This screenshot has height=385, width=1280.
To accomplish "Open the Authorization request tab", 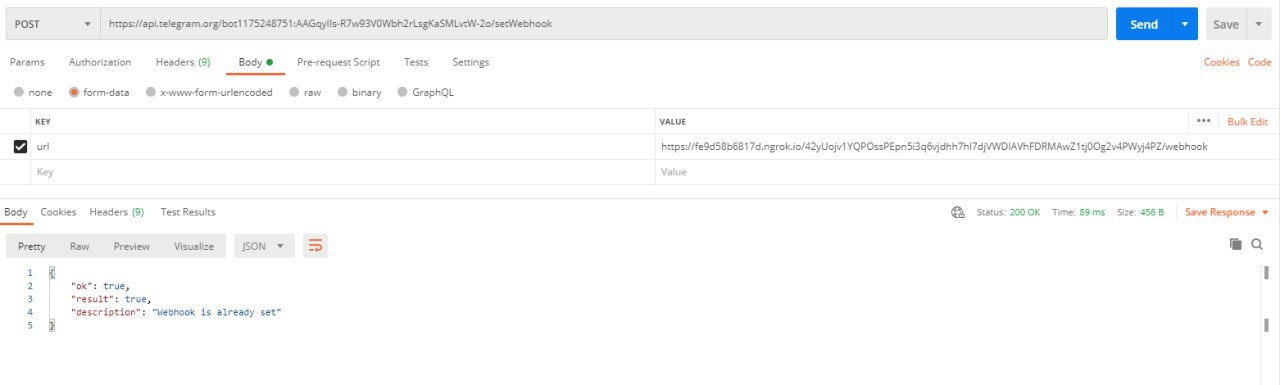I will click(100, 62).
